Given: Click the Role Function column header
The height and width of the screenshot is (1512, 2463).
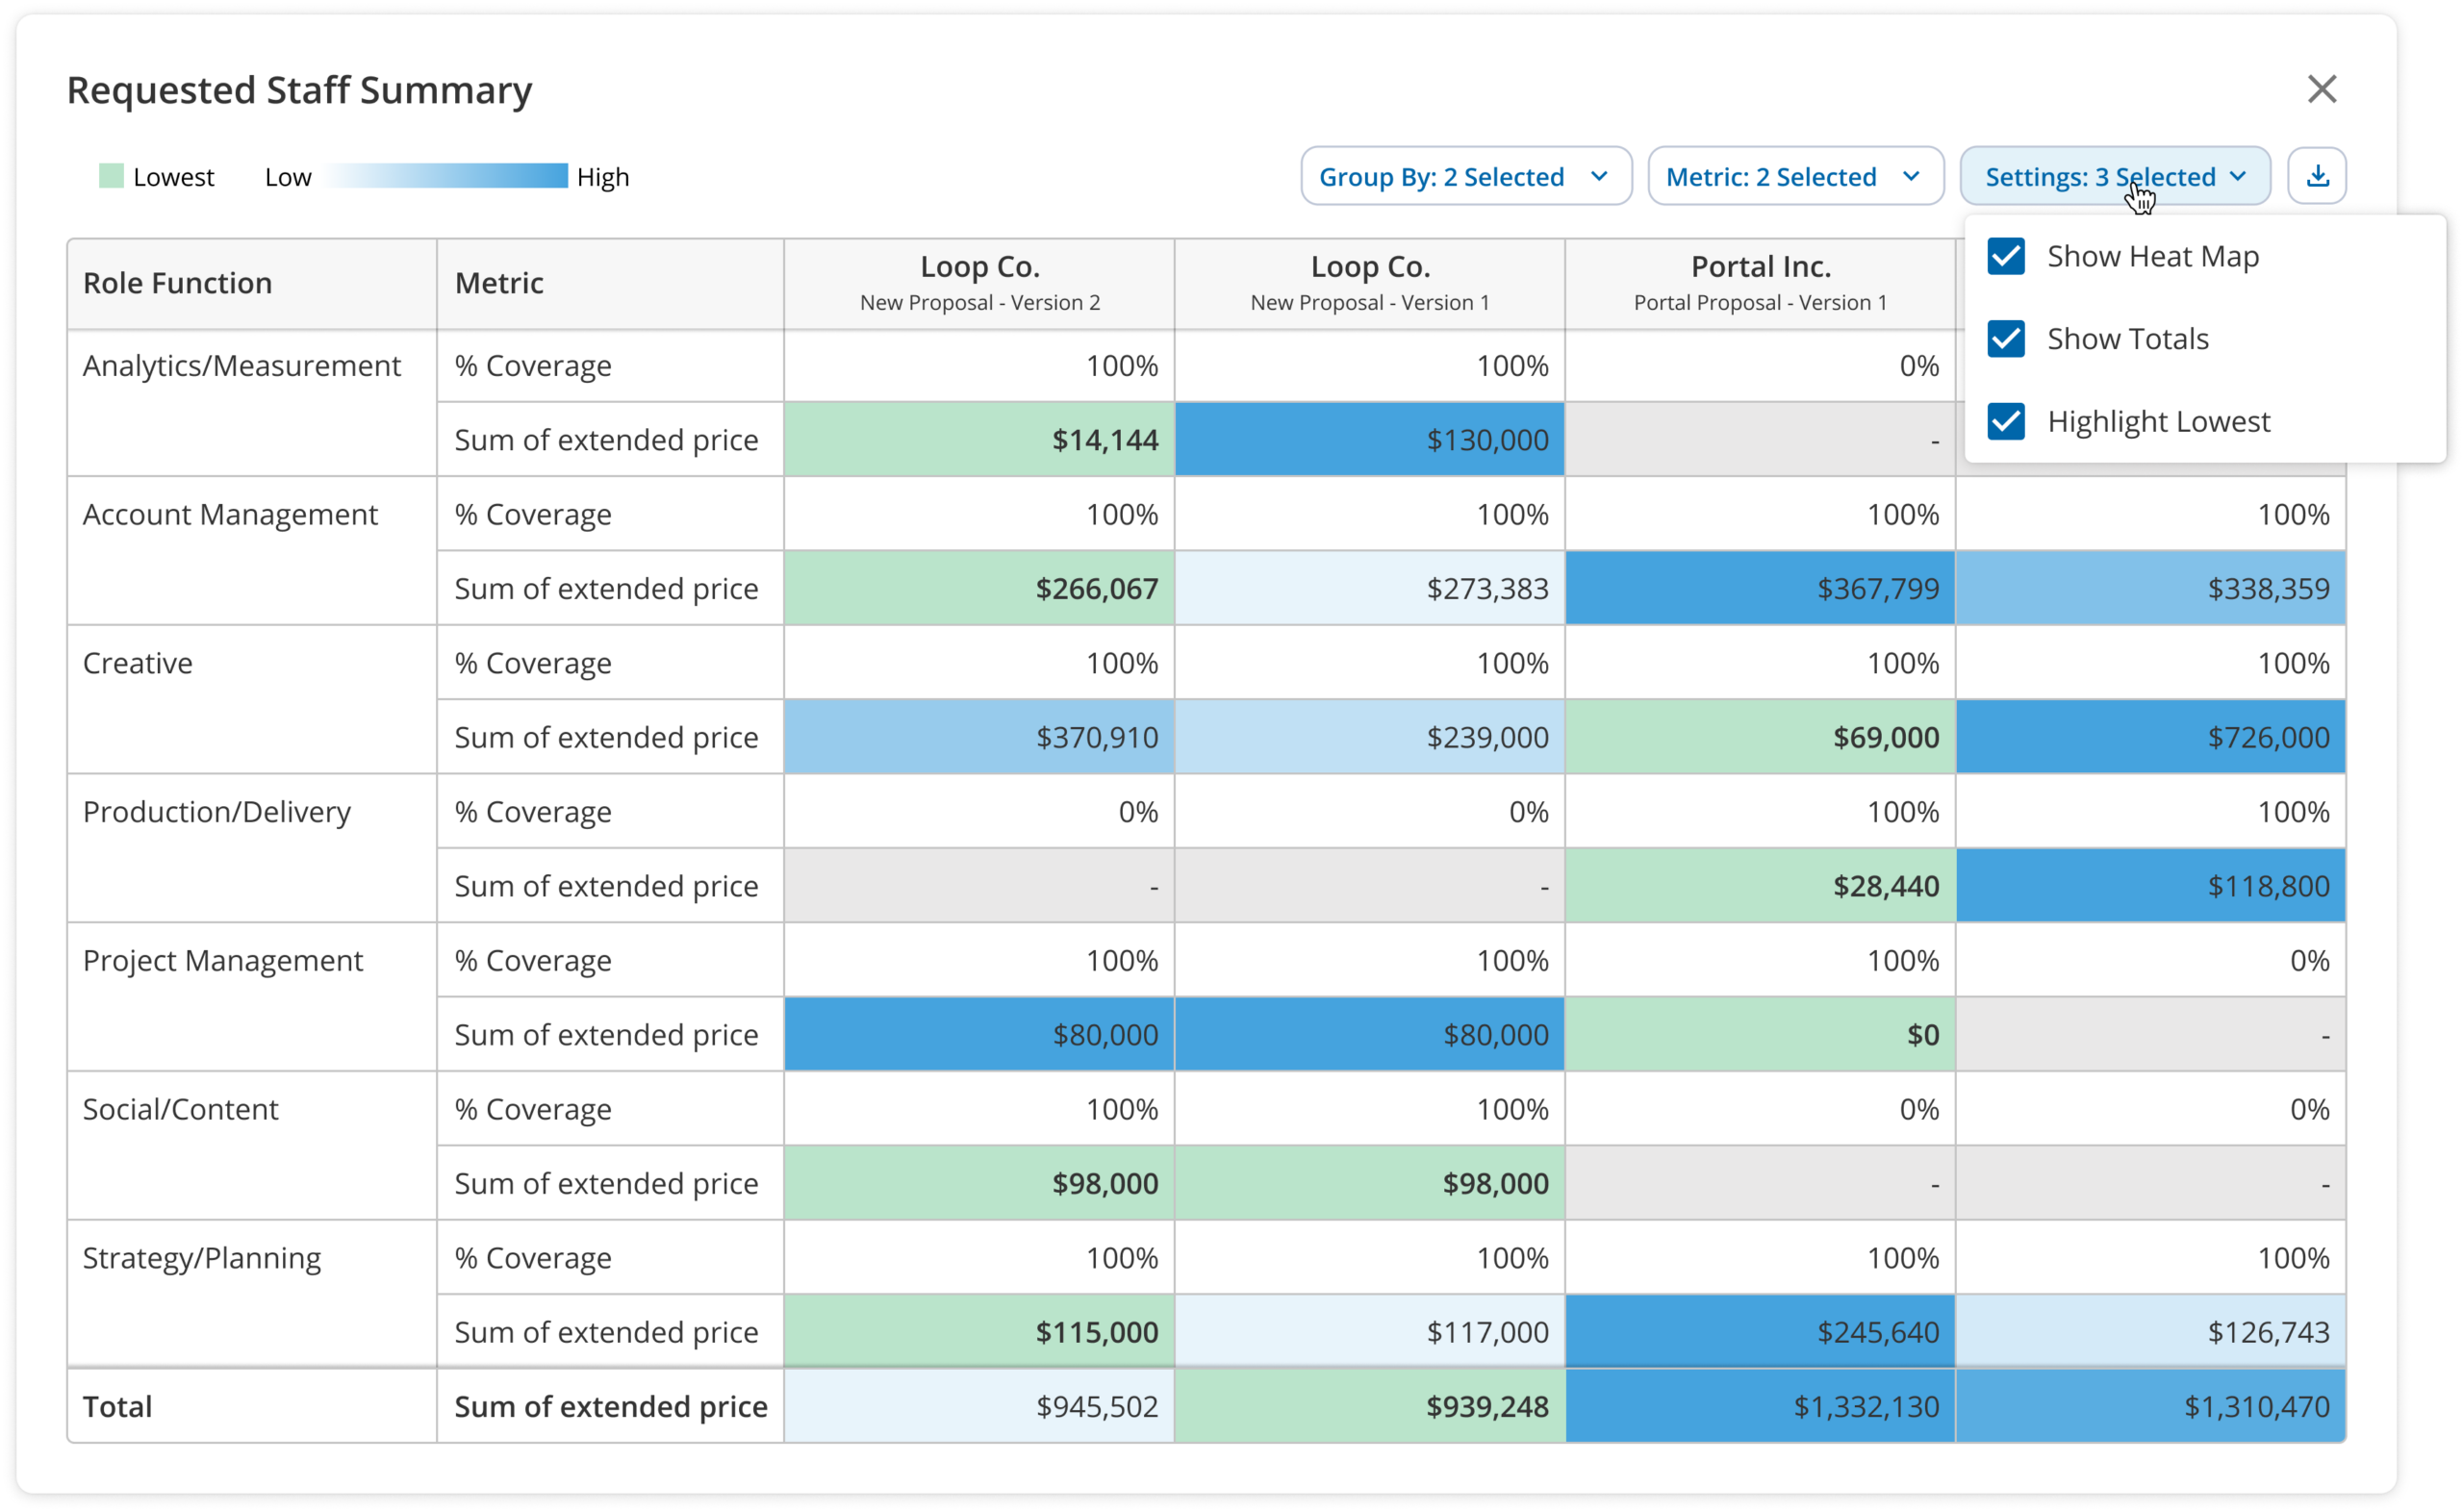Looking at the screenshot, I should (x=177, y=283).
